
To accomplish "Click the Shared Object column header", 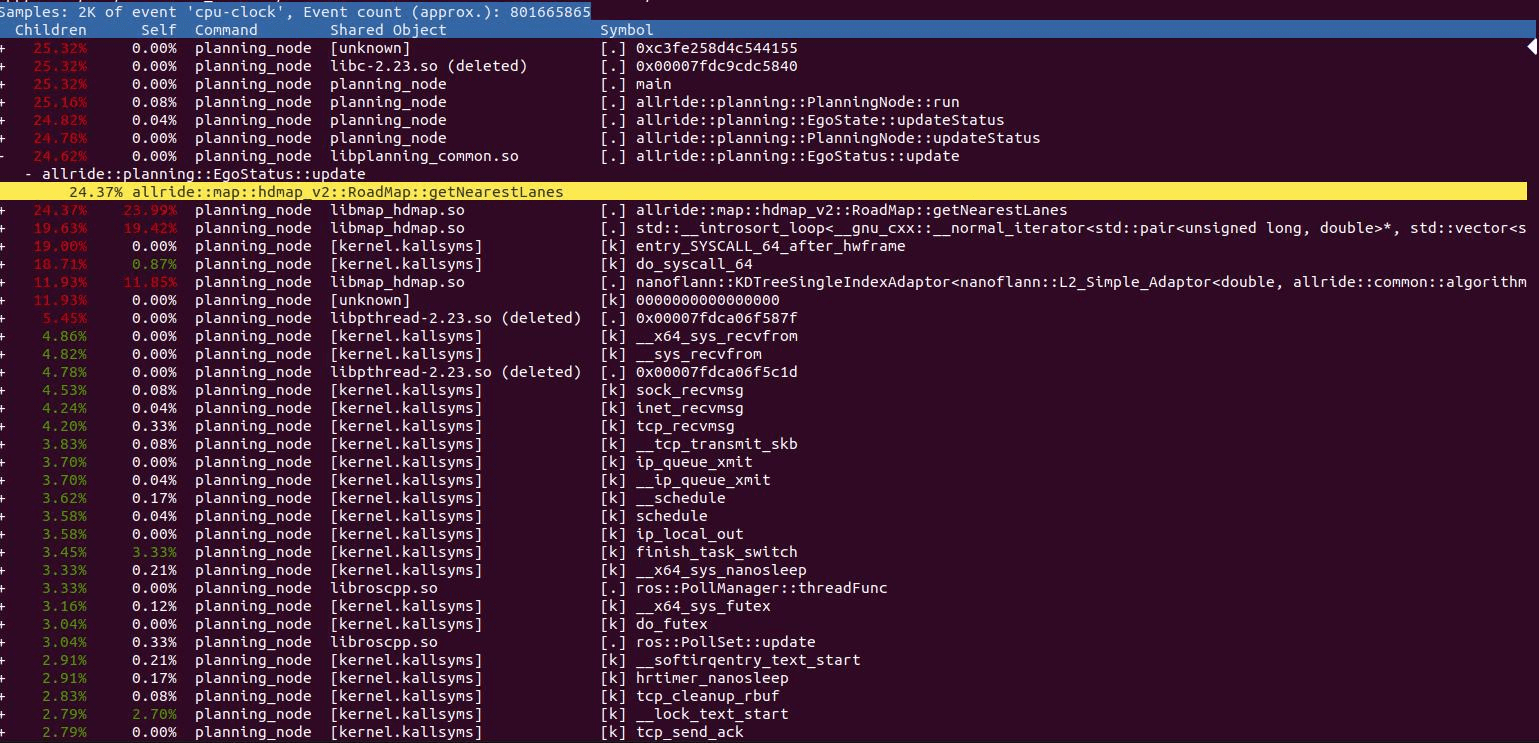I will pyautogui.click(x=388, y=30).
